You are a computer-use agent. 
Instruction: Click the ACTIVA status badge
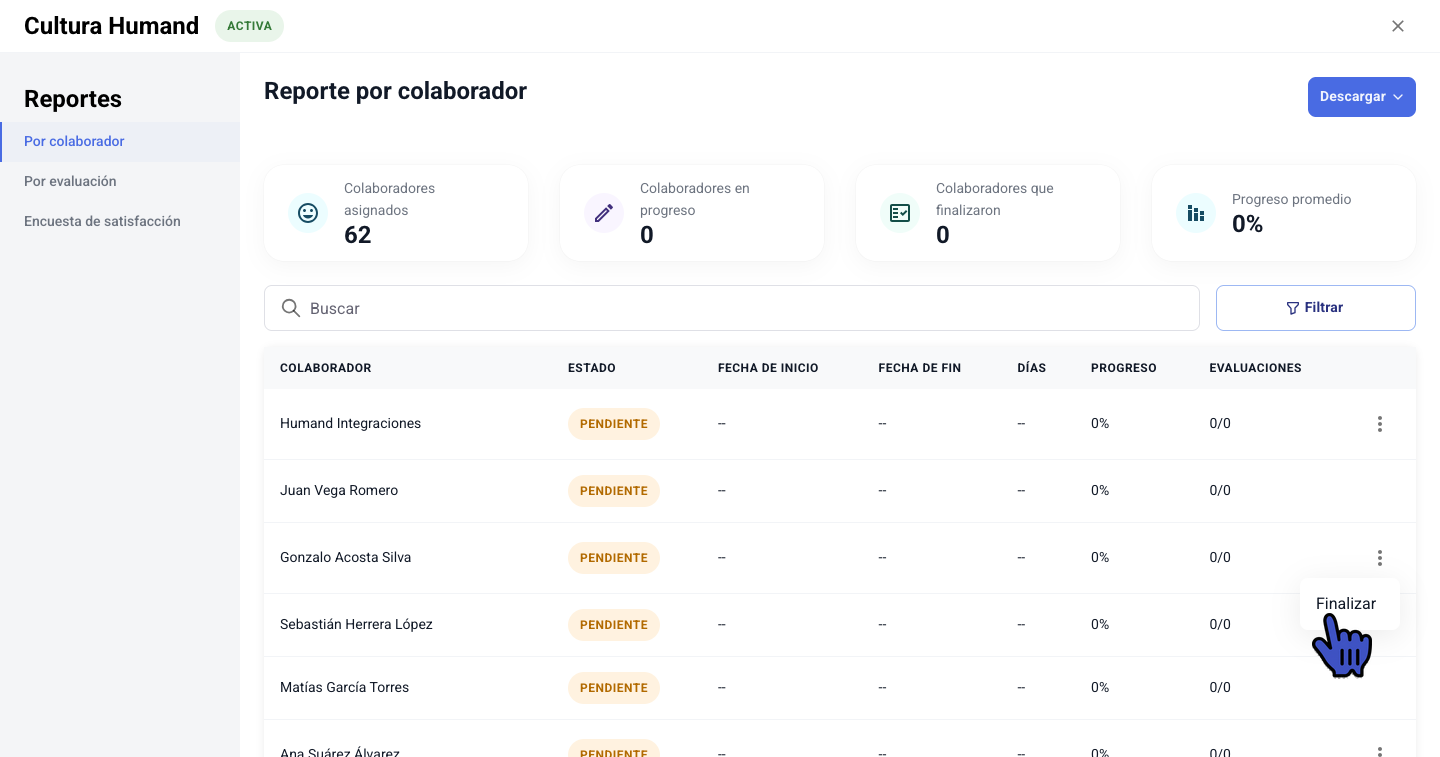coord(249,26)
